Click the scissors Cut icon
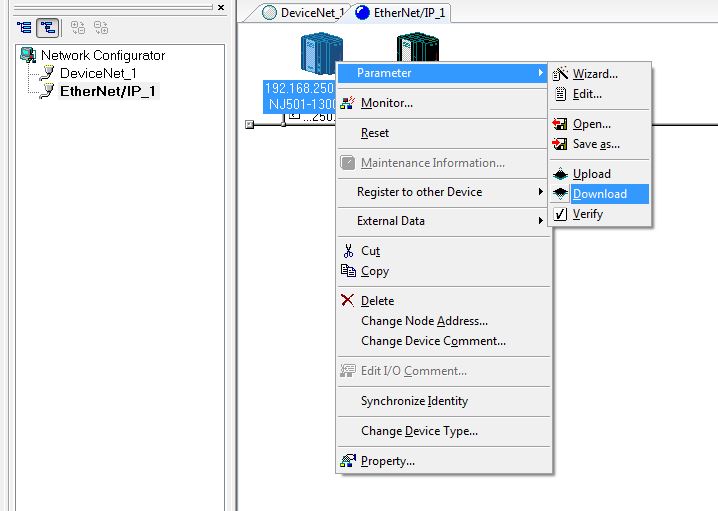Image resolution: width=718 pixels, height=511 pixels. click(348, 251)
